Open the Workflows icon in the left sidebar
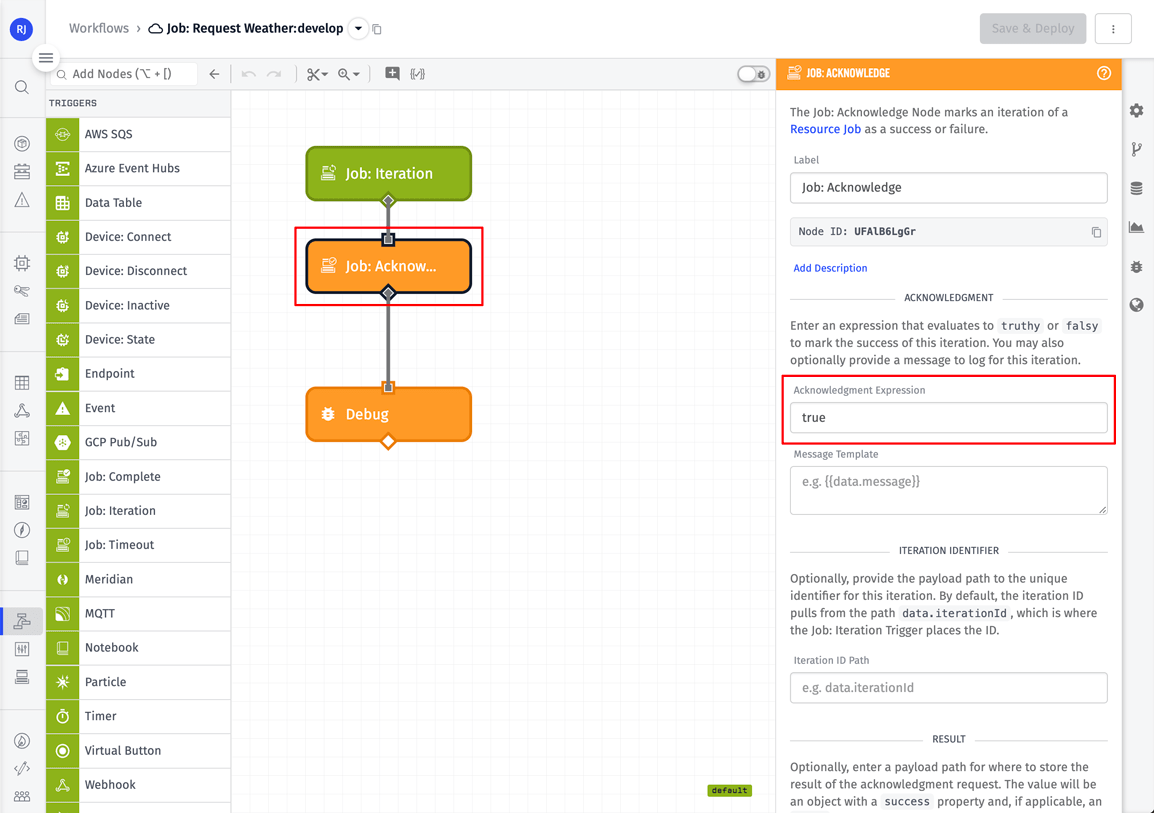Viewport: 1154px width, 813px height. 22,621
